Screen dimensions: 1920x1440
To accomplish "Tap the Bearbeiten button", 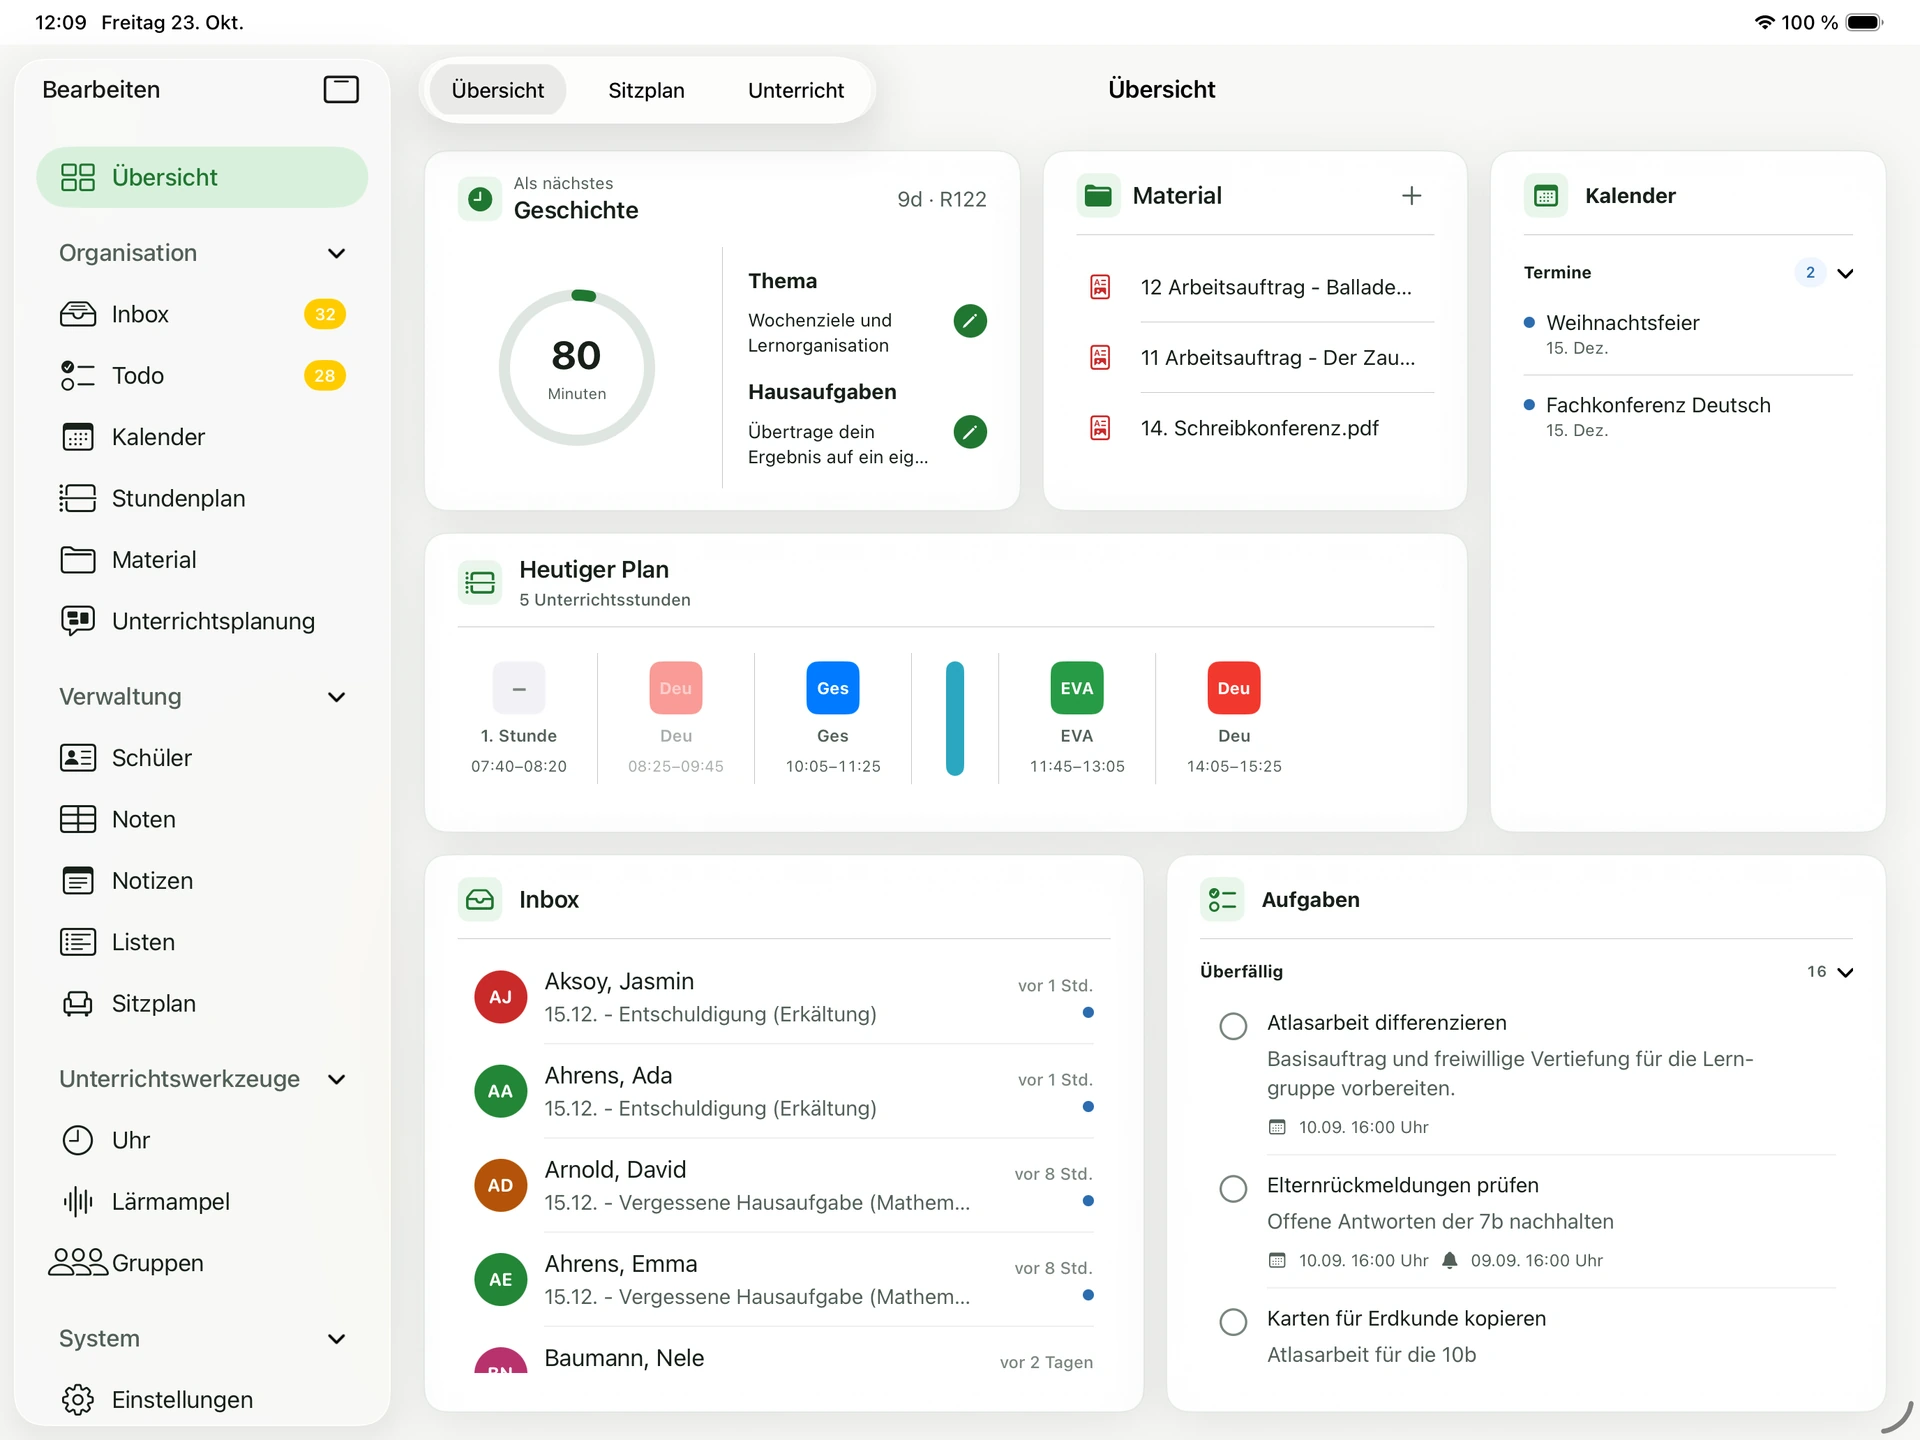I will 101,90.
